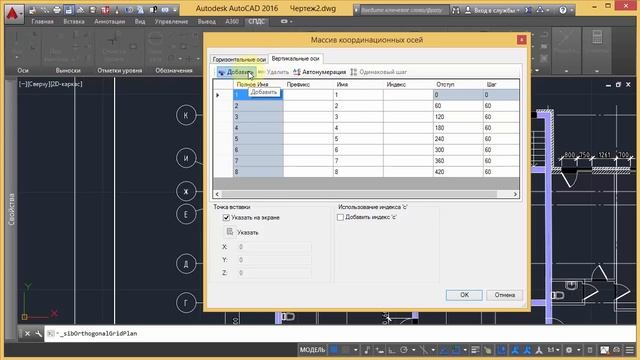Expand polar tracking settings dropdown arrow
This screenshot has width=640, height=360.
click(x=413, y=350)
